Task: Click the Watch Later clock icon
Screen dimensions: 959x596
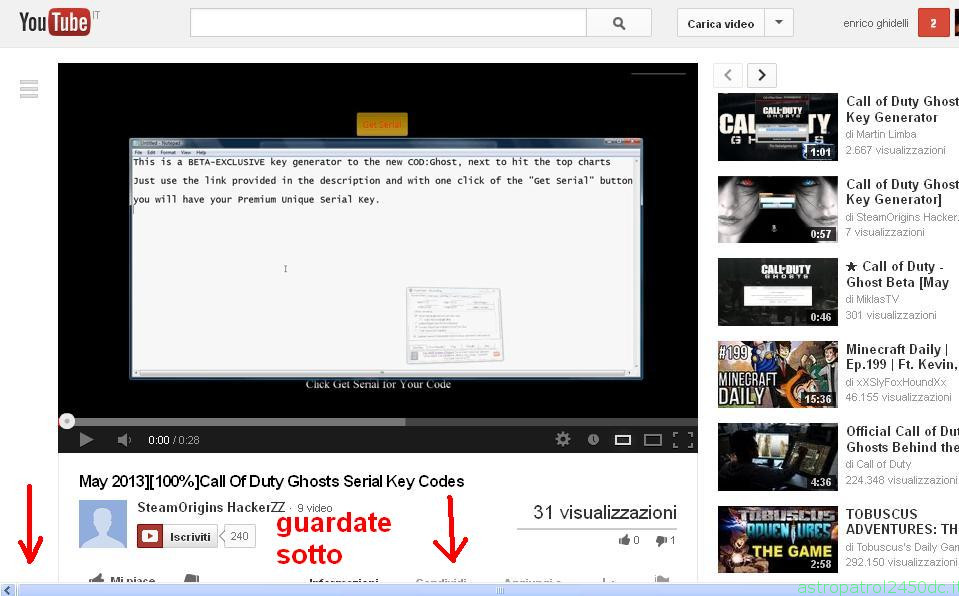Action: point(593,439)
